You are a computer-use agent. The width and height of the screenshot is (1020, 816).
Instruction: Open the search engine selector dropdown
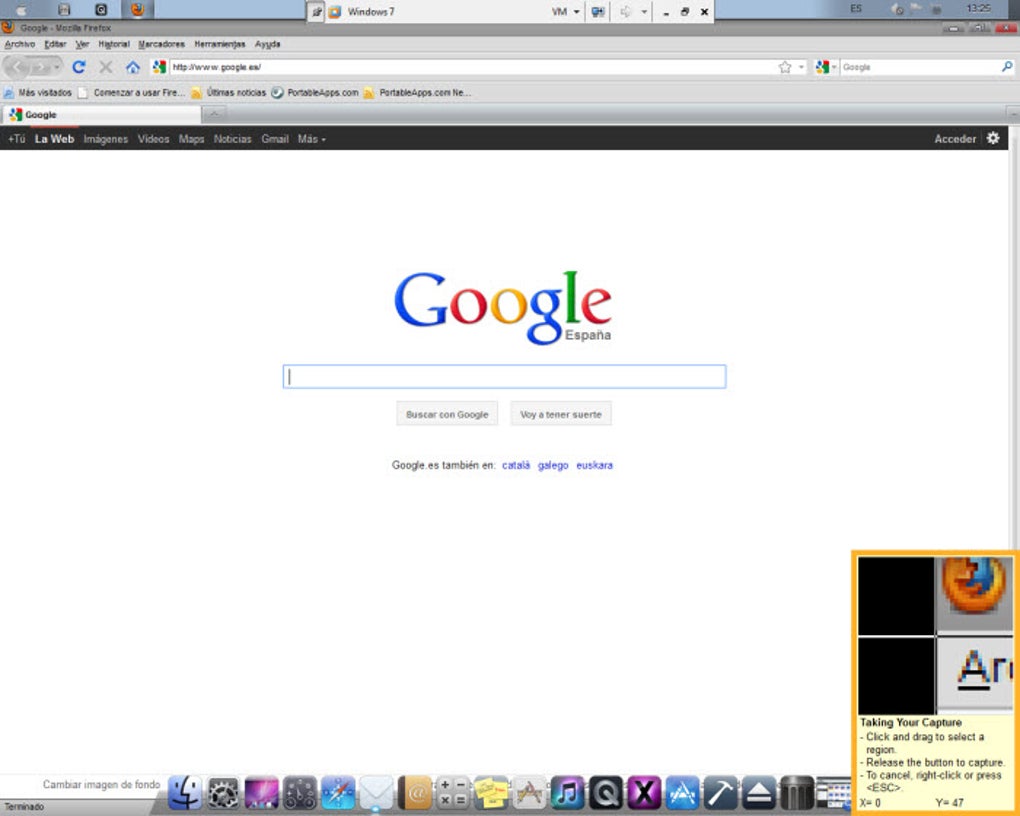point(825,67)
